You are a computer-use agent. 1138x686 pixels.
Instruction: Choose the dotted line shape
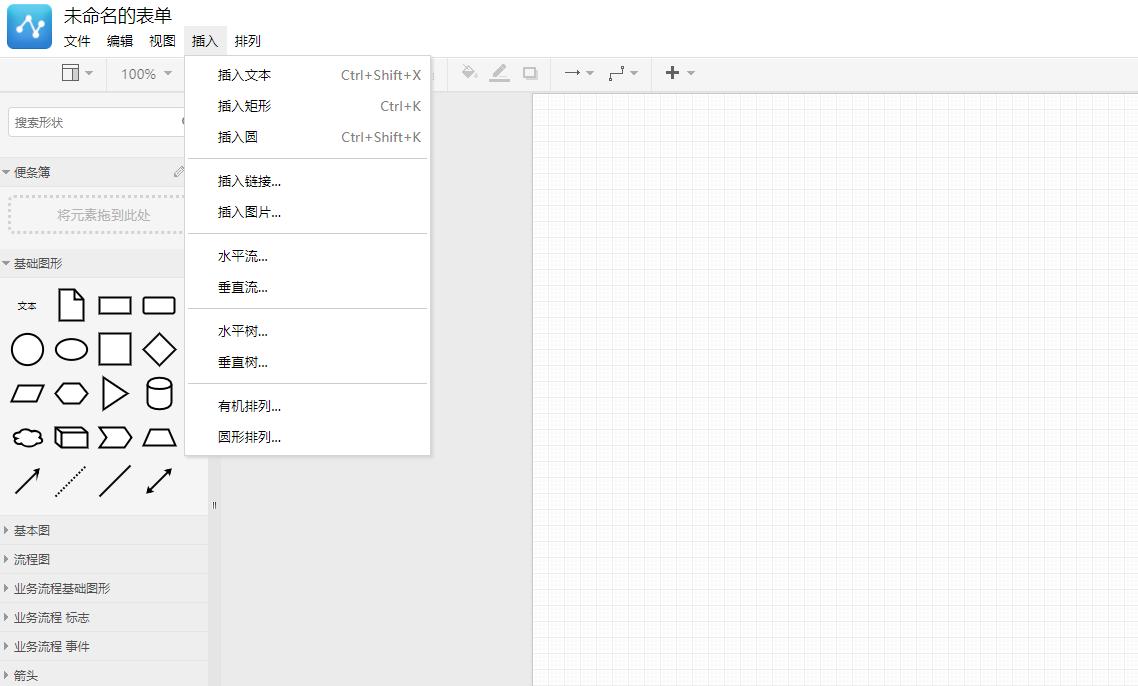point(71,481)
